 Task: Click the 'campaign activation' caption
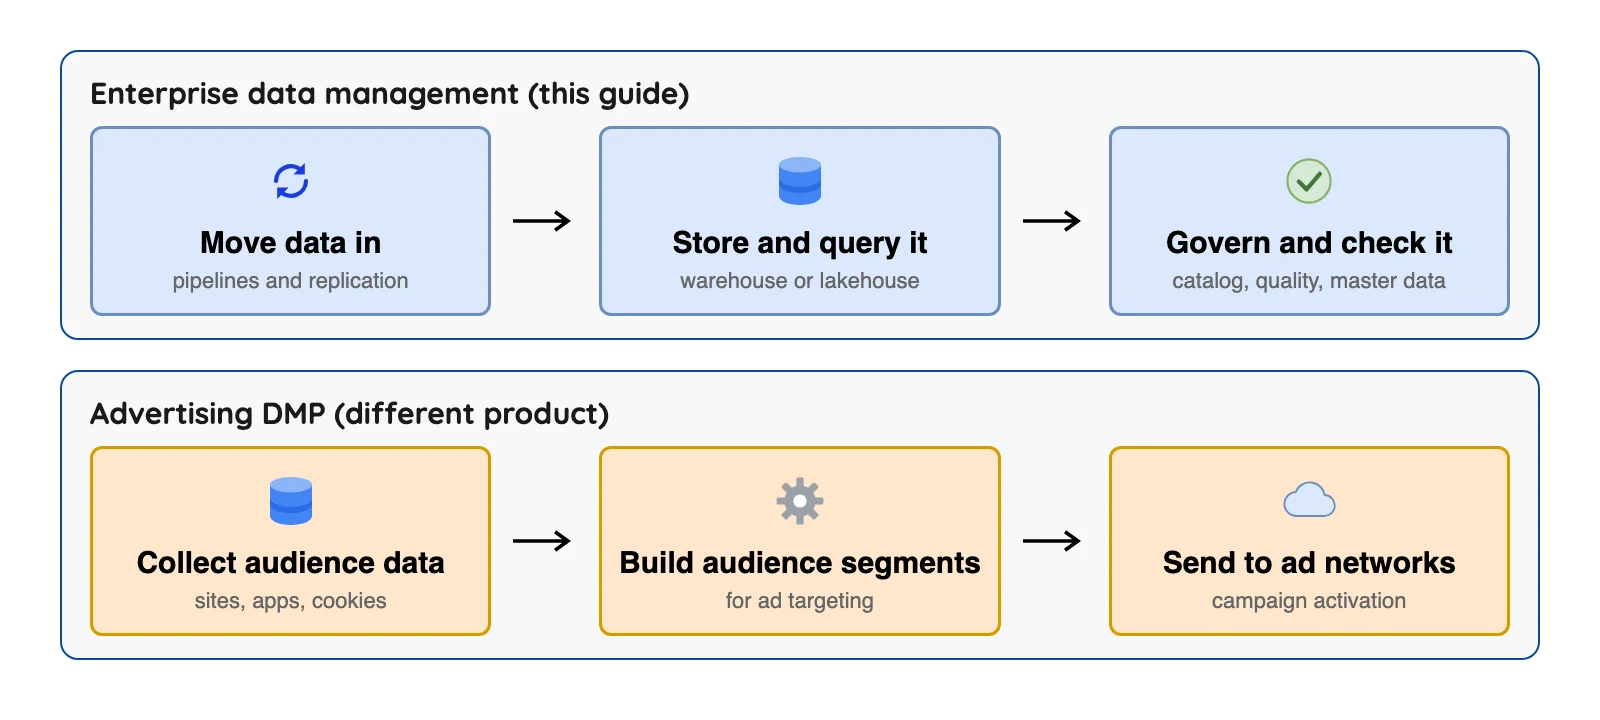[x=1309, y=601]
